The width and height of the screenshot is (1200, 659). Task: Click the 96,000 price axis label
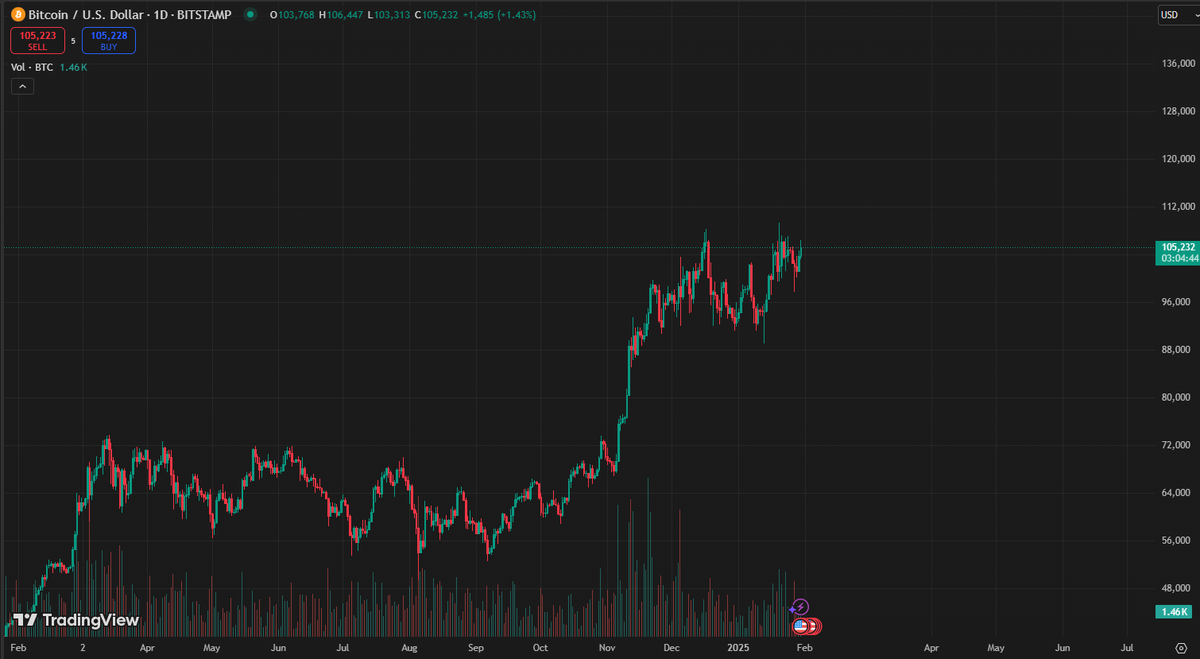pyautogui.click(x=1174, y=302)
